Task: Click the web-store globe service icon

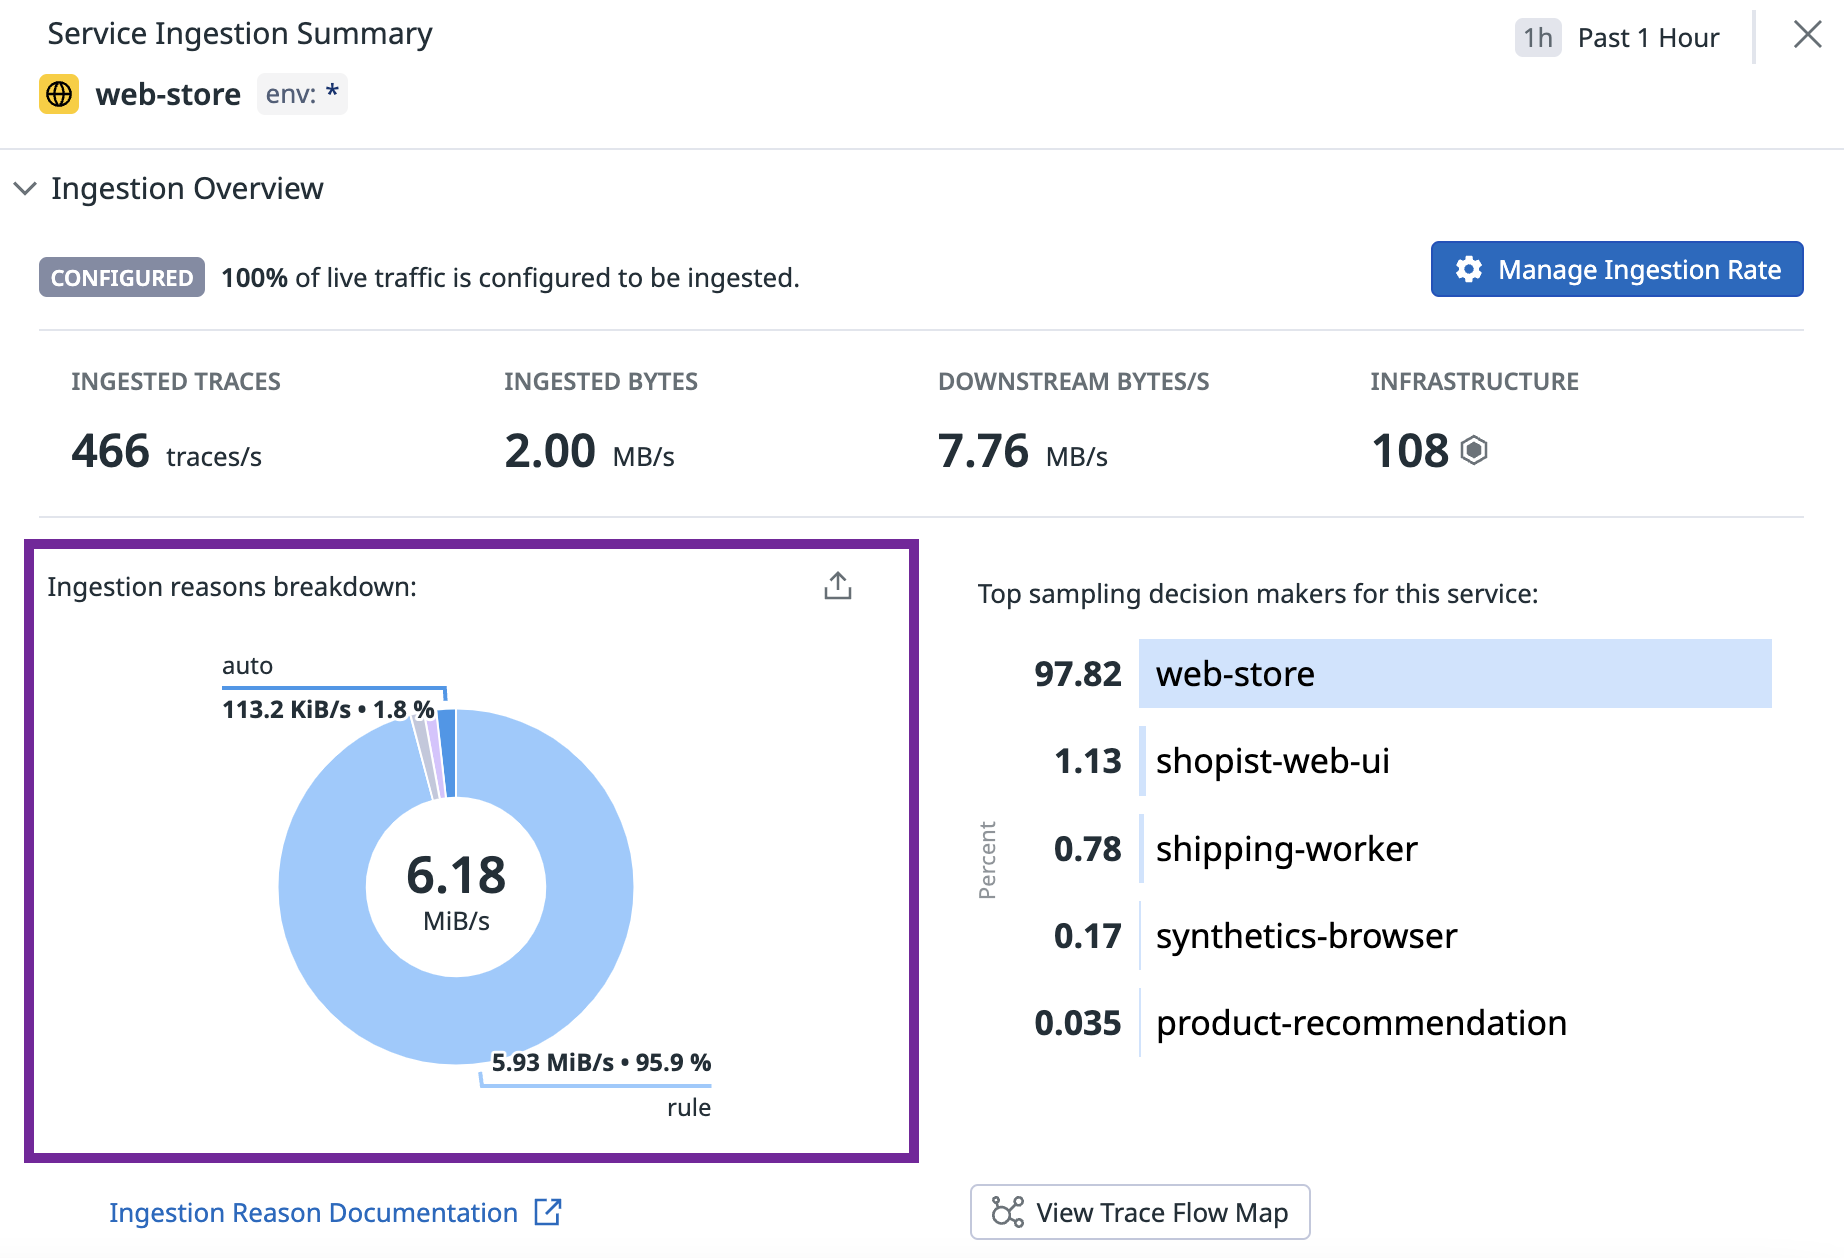Action: [x=59, y=94]
